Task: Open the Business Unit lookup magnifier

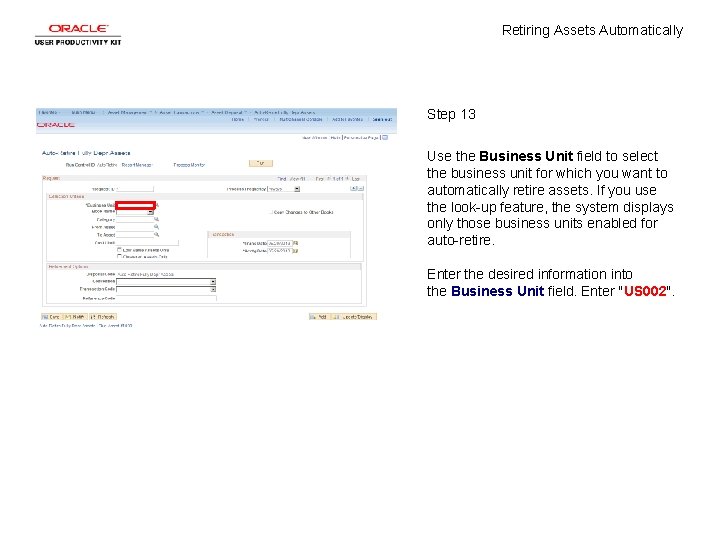Action: coord(157,205)
